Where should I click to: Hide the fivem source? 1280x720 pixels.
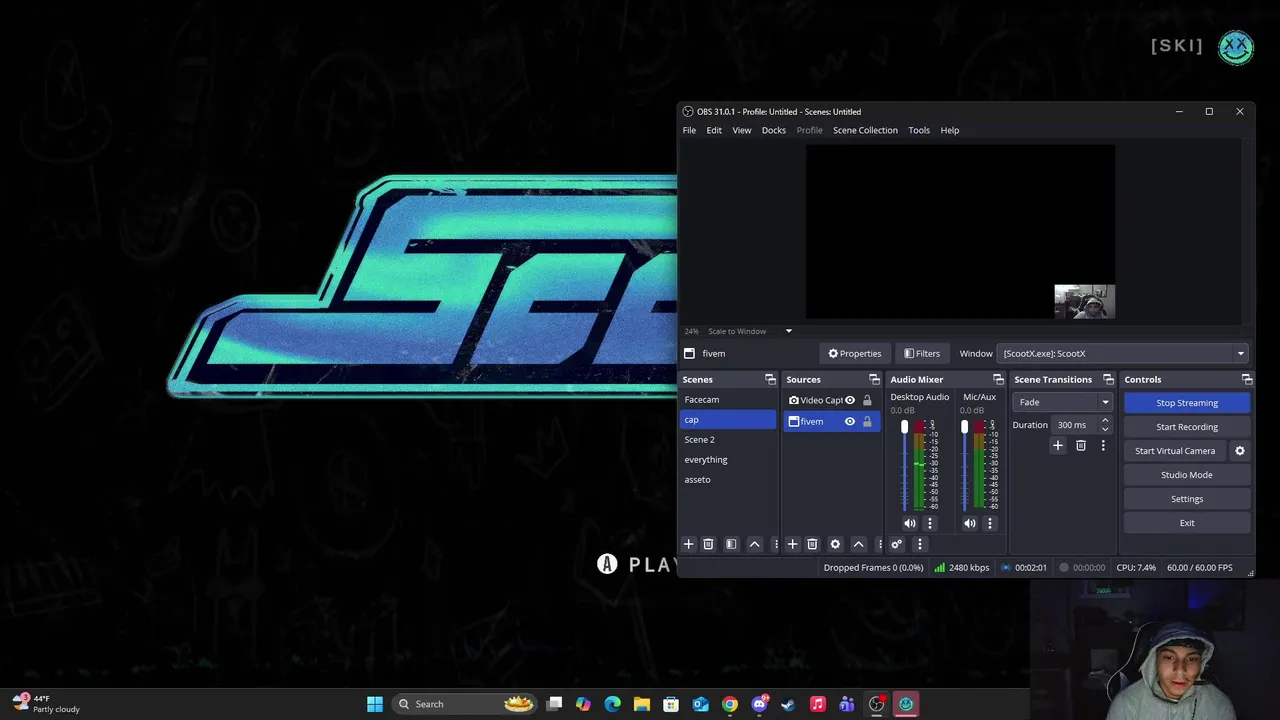[x=850, y=422]
